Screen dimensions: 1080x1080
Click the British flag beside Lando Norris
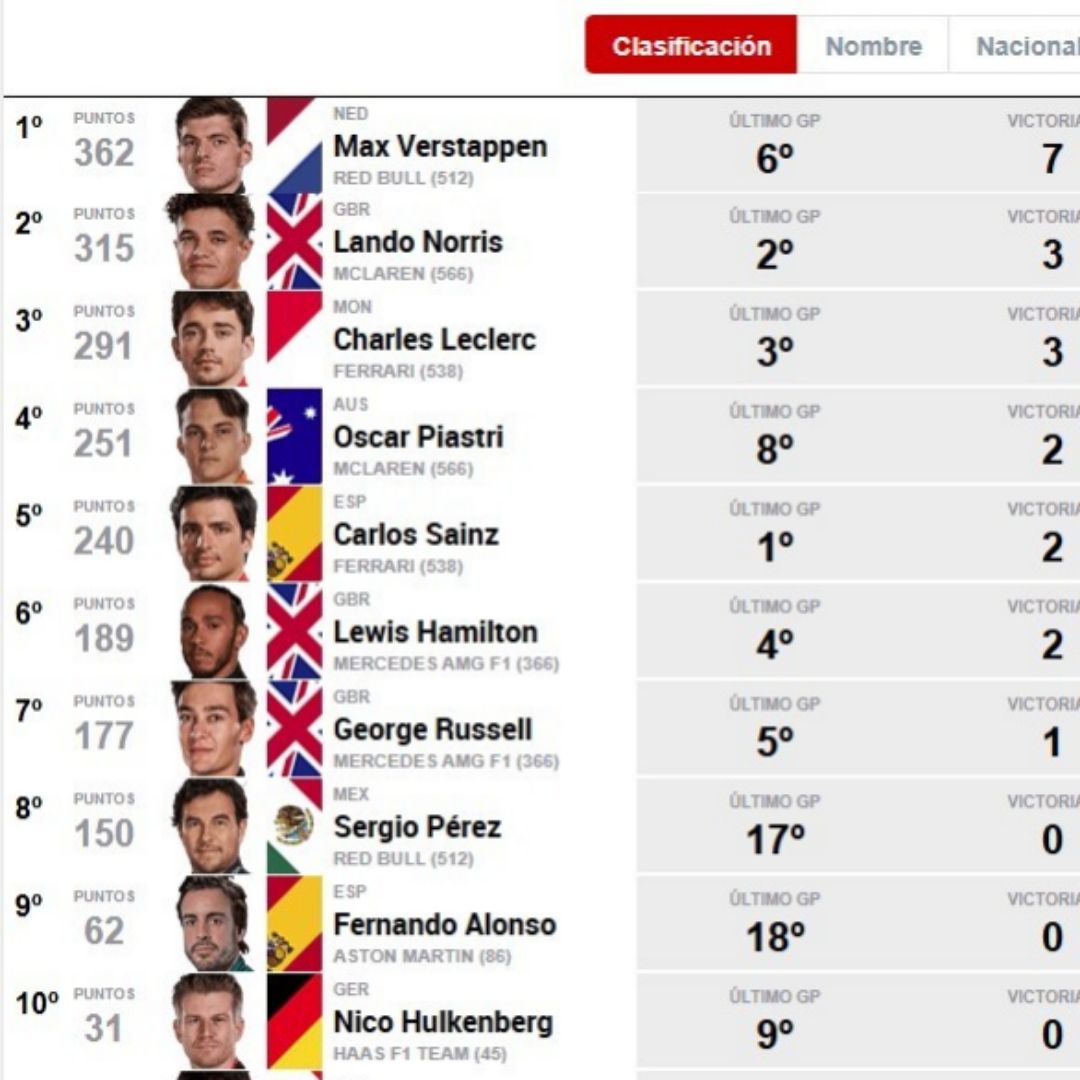point(294,242)
